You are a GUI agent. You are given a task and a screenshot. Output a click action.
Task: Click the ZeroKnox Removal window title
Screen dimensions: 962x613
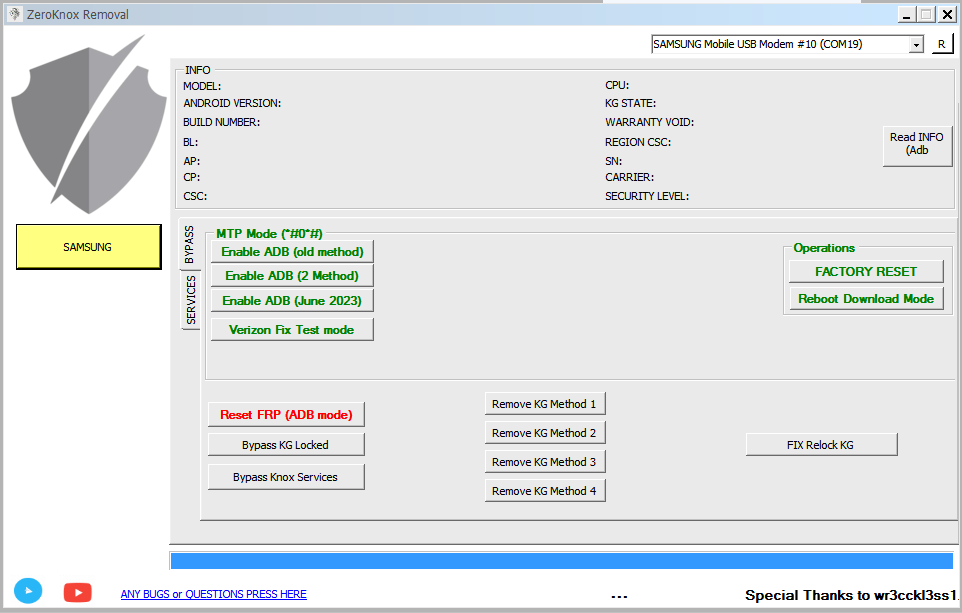pyautogui.click(x=78, y=15)
